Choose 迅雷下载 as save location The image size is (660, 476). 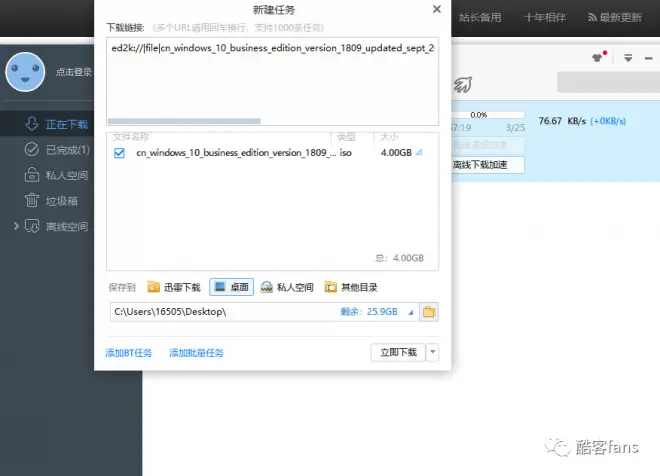[174, 287]
